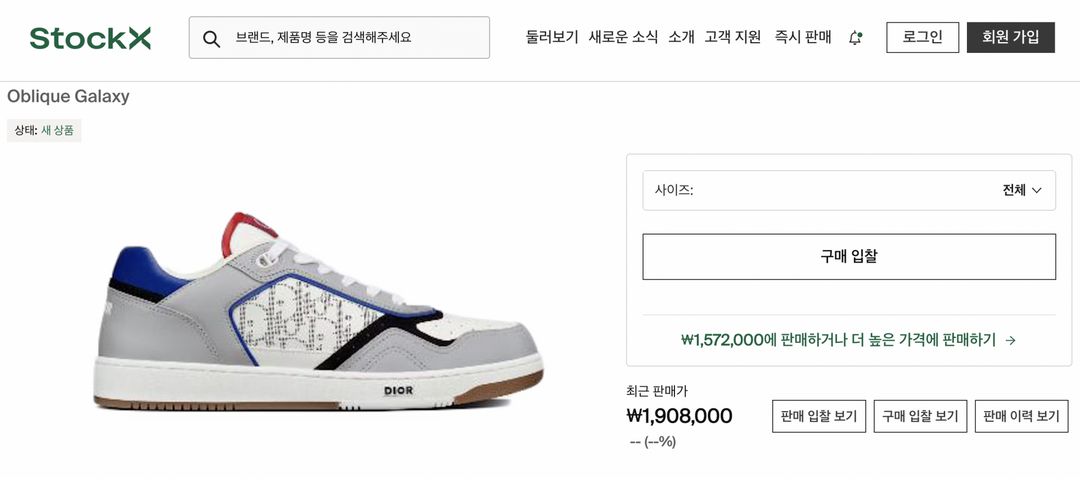View bids via 구매 입찰 보기
1080x478 pixels.
click(920, 416)
